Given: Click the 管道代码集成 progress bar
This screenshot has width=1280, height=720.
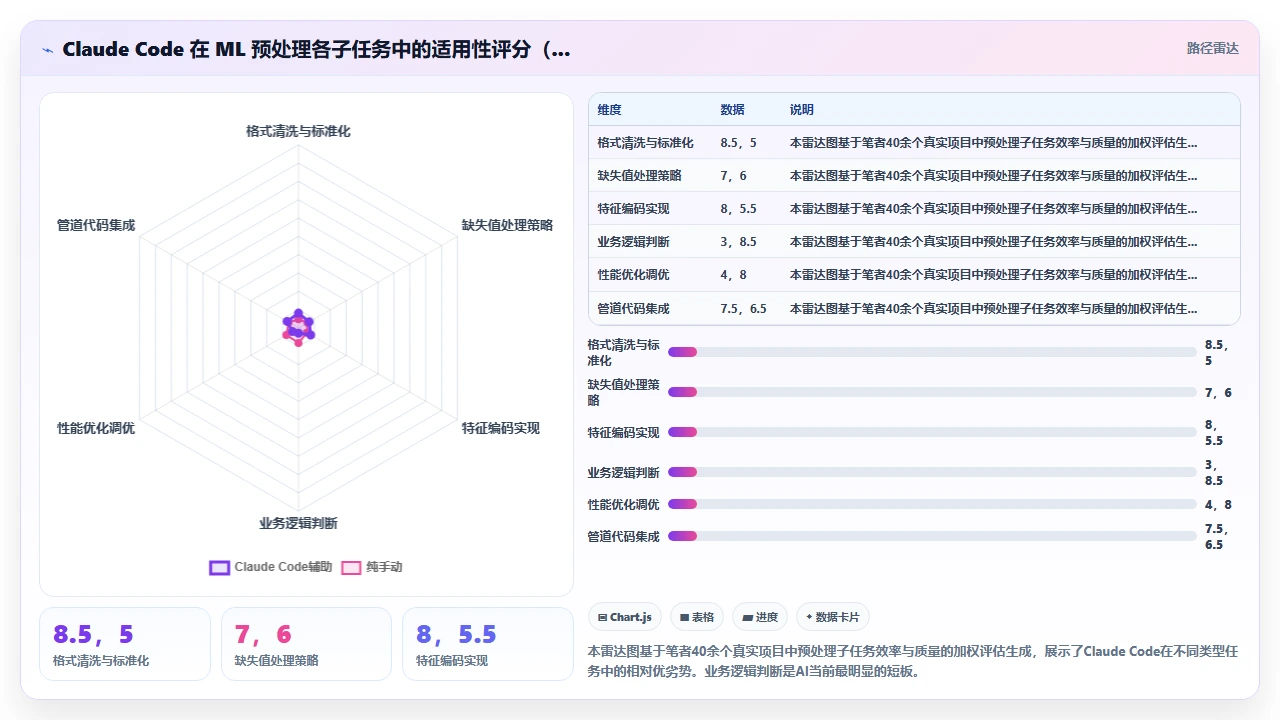Looking at the screenshot, I should pos(932,536).
